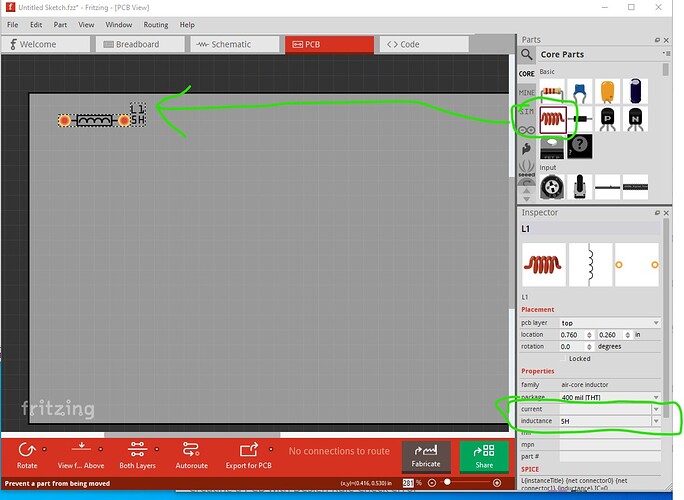Open the SIM parts bin
Image resolution: width=684 pixels, height=500 pixels.
click(x=527, y=112)
